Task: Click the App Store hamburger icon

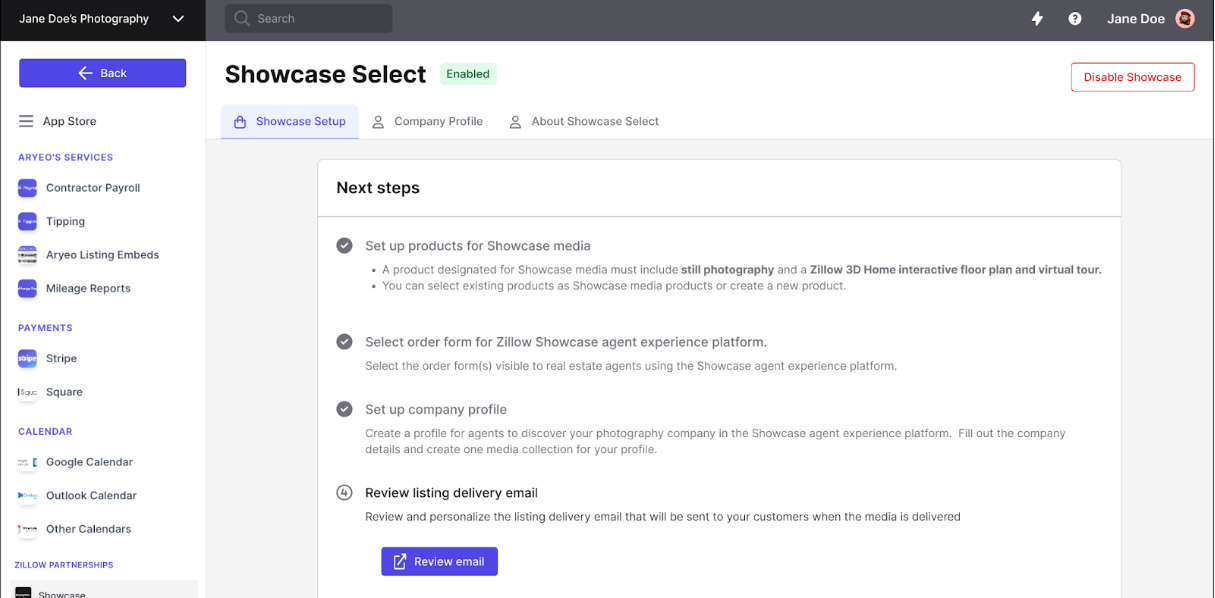Action: 26,121
